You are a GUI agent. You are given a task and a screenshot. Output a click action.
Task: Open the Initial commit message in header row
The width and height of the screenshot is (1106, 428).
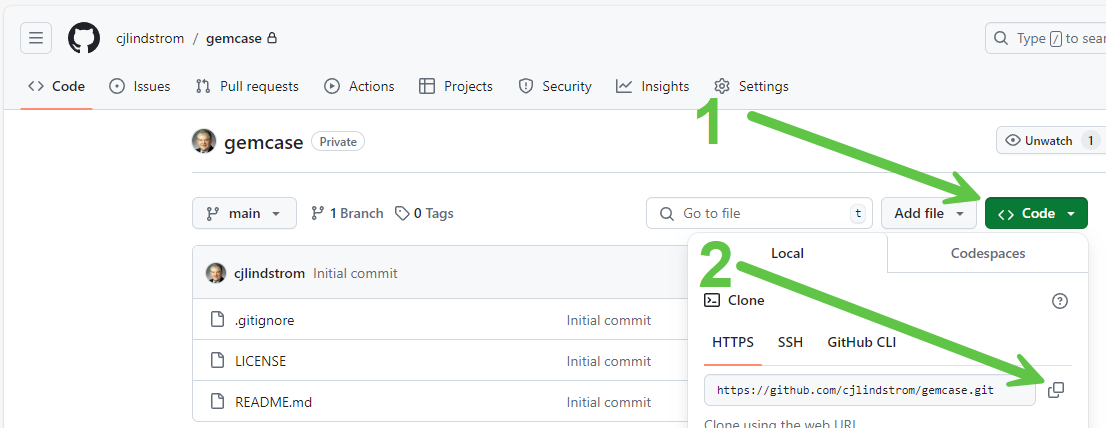[x=356, y=273]
